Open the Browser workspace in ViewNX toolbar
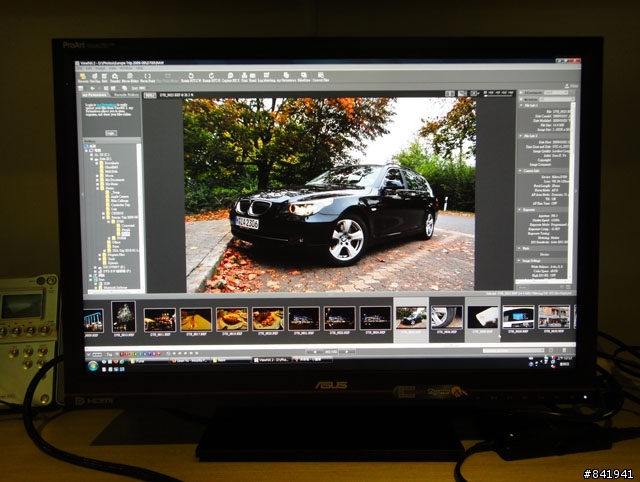640x482 pixels. (x=82, y=78)
